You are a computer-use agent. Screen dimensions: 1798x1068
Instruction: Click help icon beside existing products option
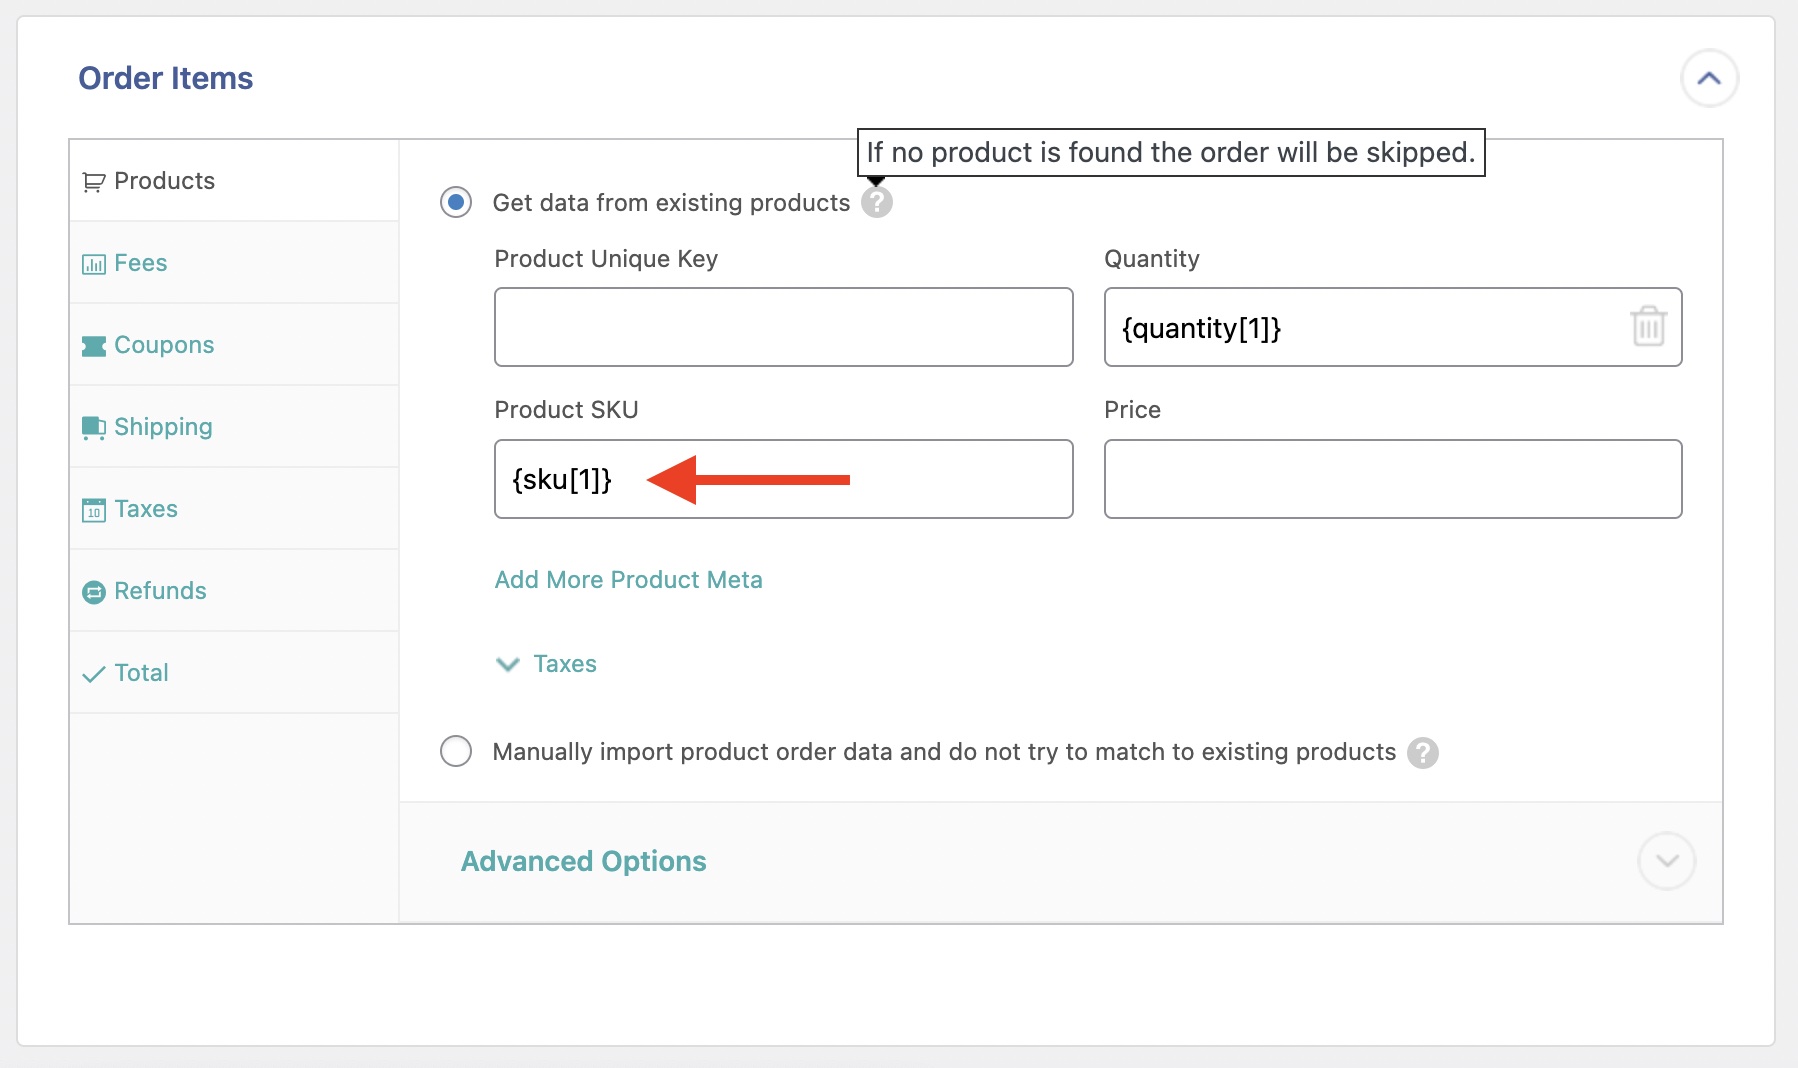877,203
